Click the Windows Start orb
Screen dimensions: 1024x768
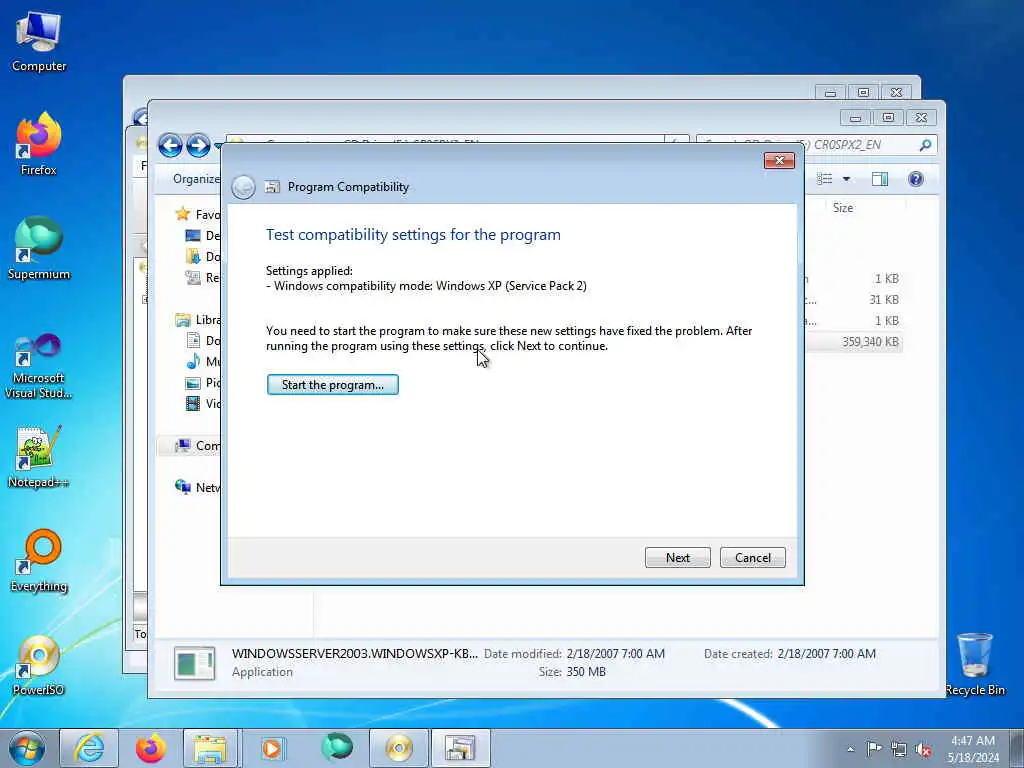[27, 748]
